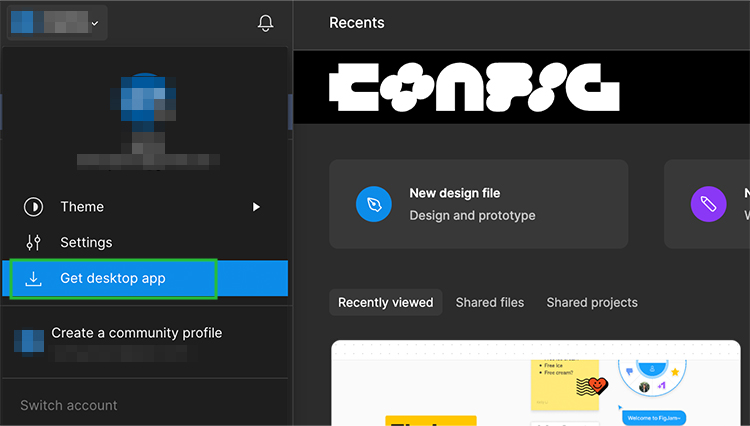Open the FigJam file thumbnail
750x426 pixels.
[536, 383]
